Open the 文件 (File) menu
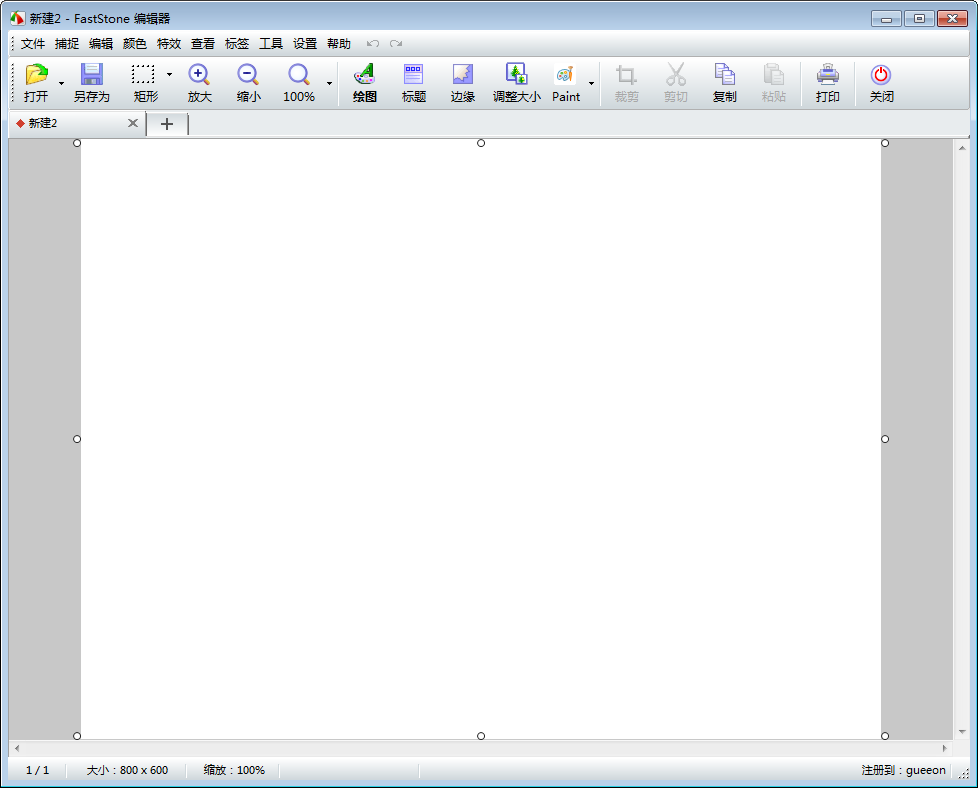This screenshot has width=978, height=788. tap(33, 44)
